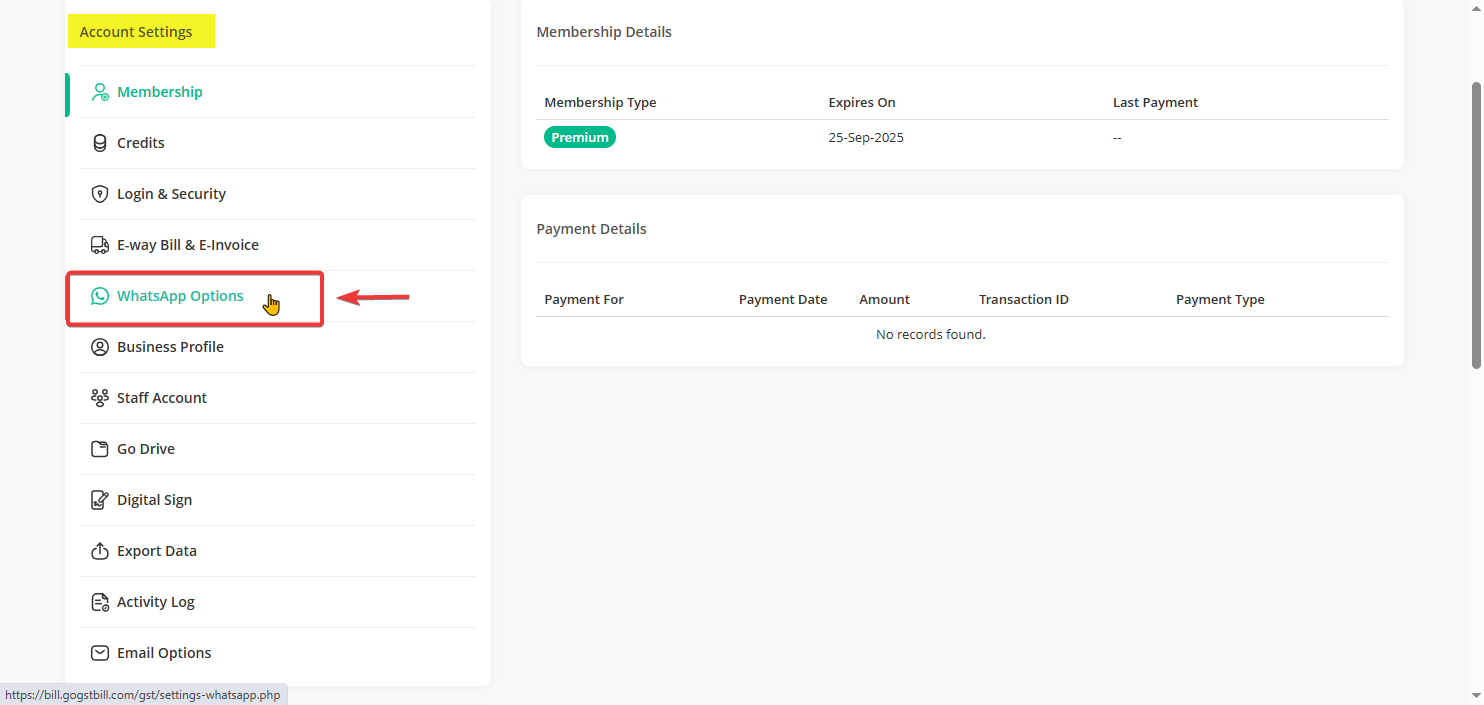
Task: Click the vertical page scrollbar
Action: tap(1476, 225)
